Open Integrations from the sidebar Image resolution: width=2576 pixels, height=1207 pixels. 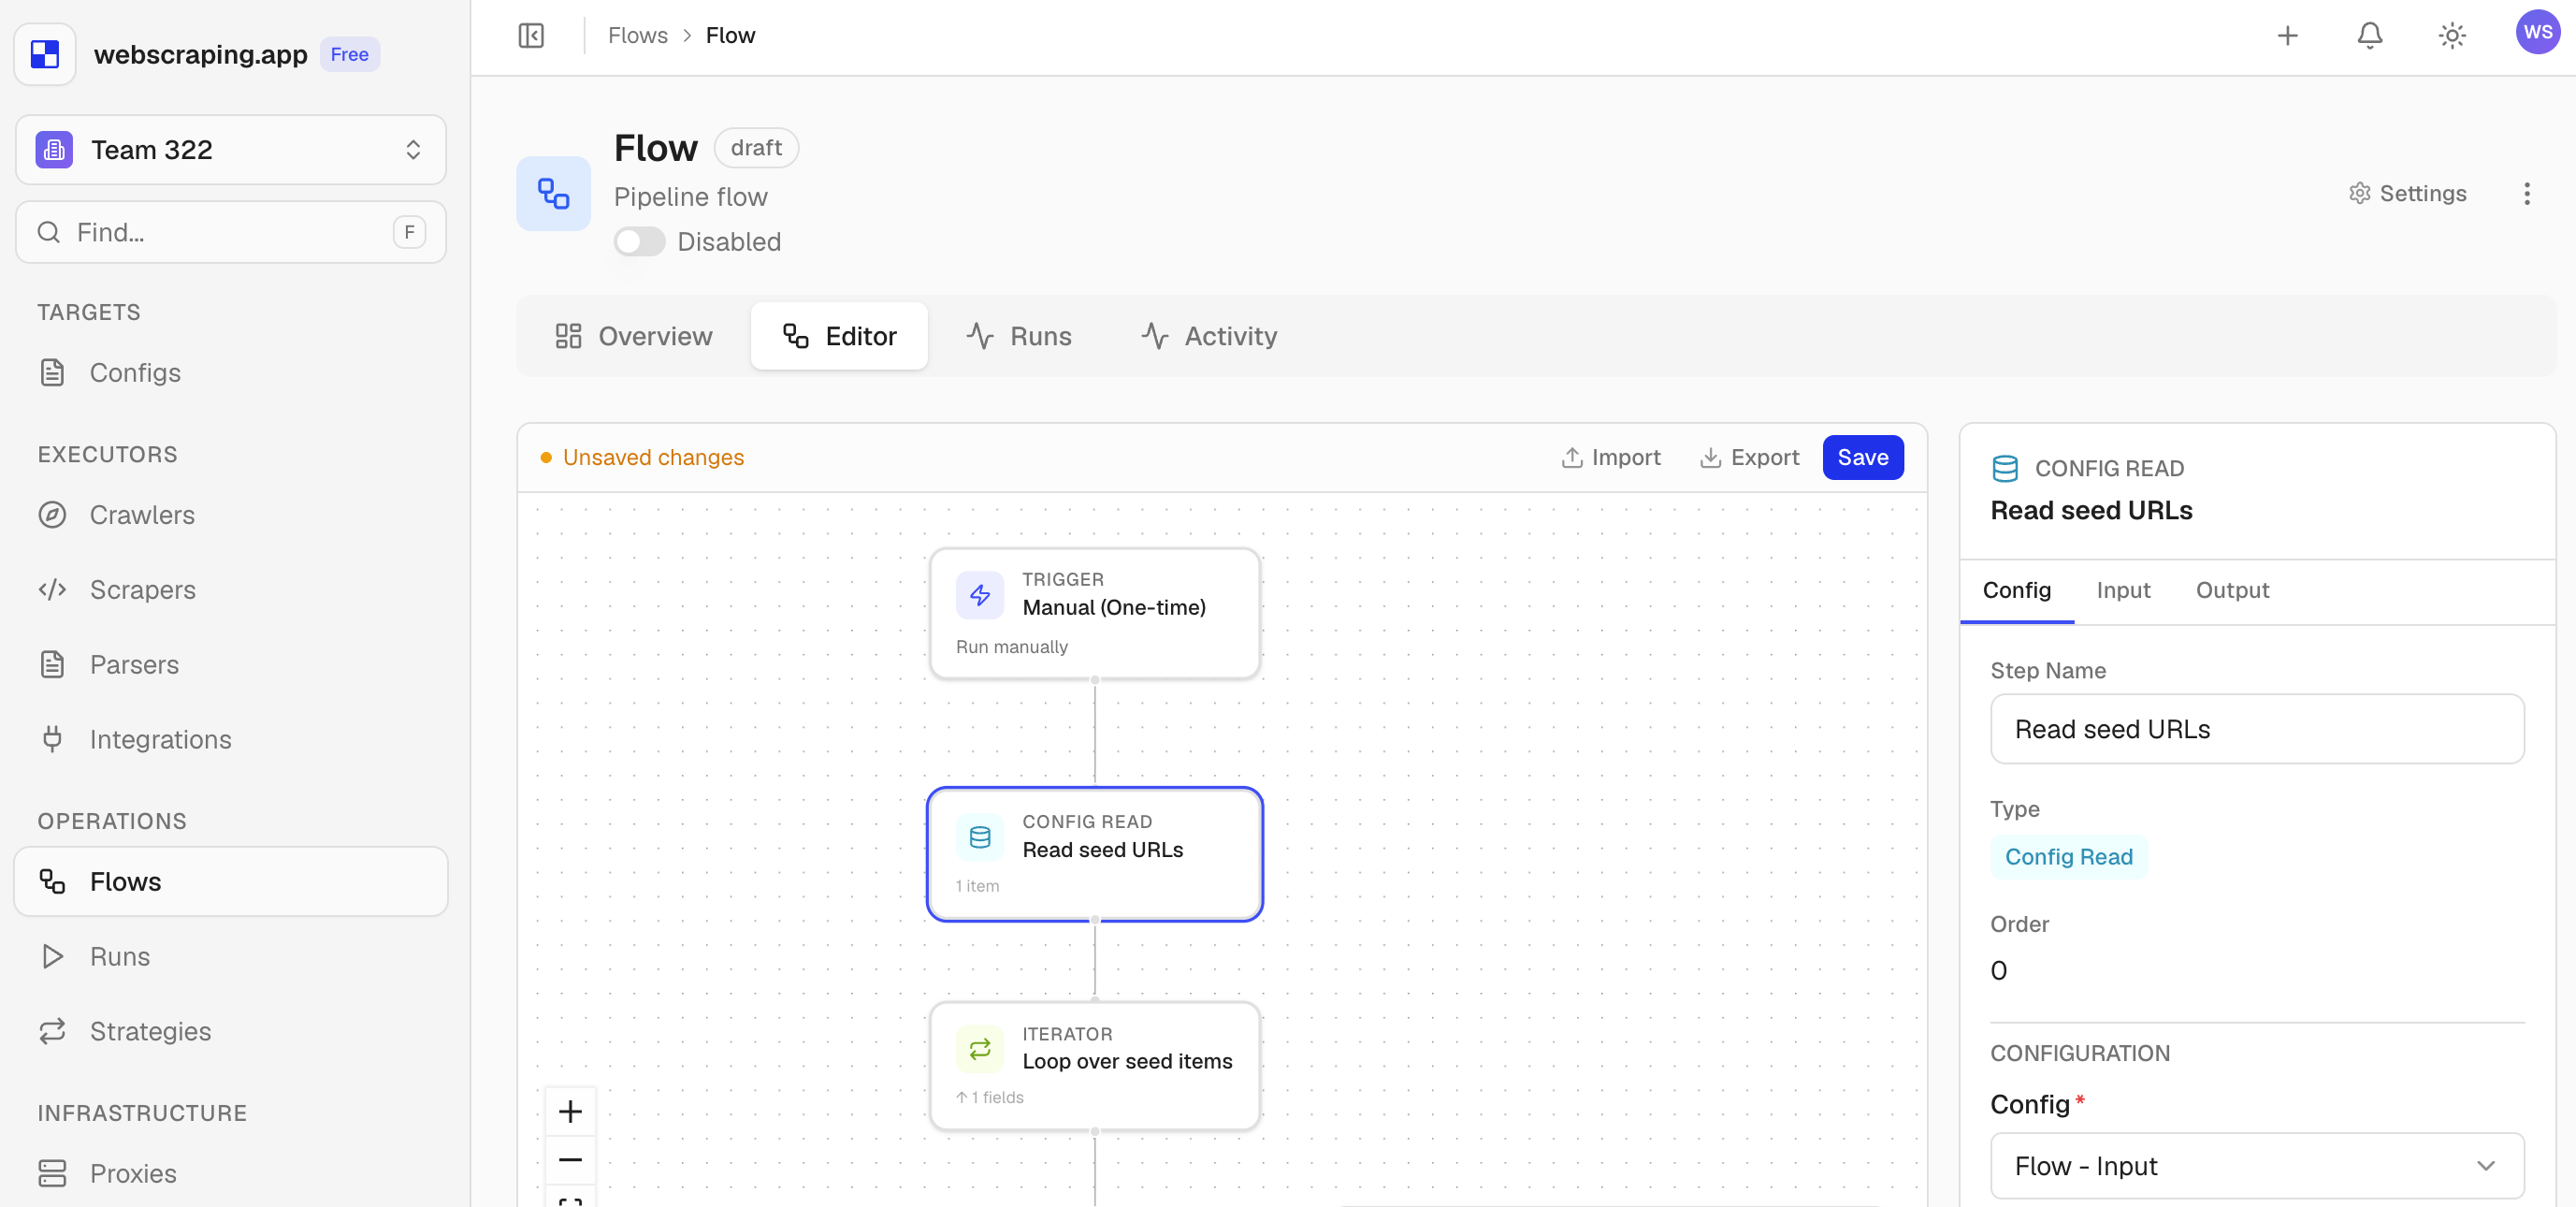point(161,739)
